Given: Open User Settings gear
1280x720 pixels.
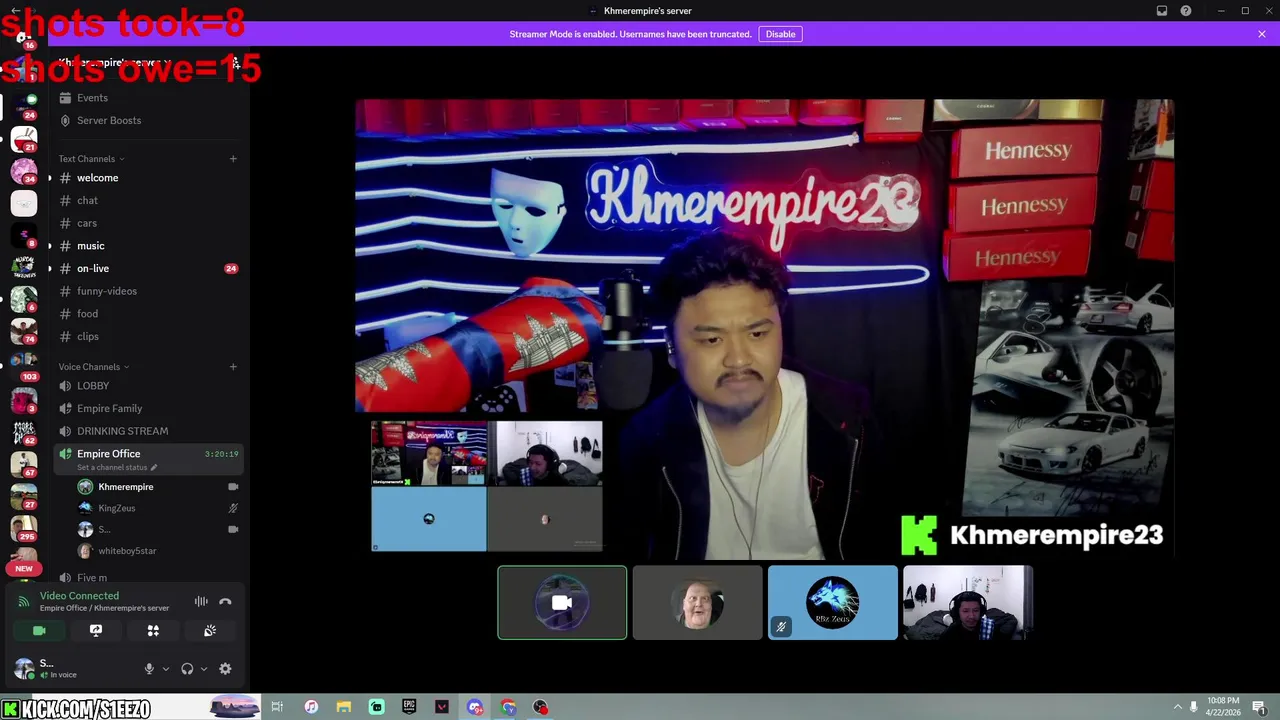Looking at the screenshot, I should (x=225, y=669).
